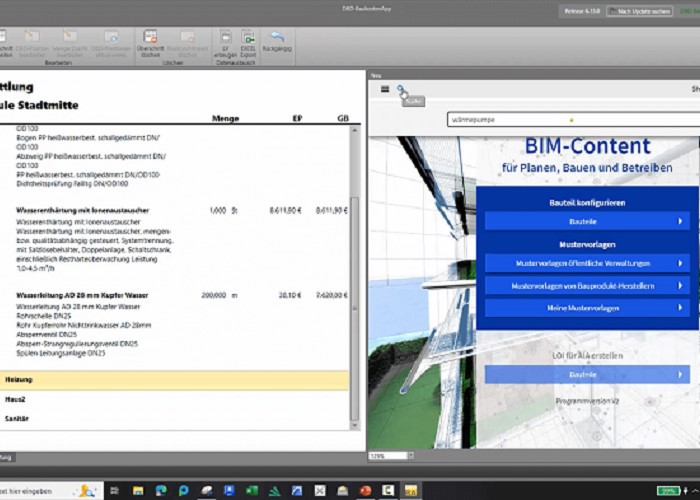Click the Release version label

point(582,11)
